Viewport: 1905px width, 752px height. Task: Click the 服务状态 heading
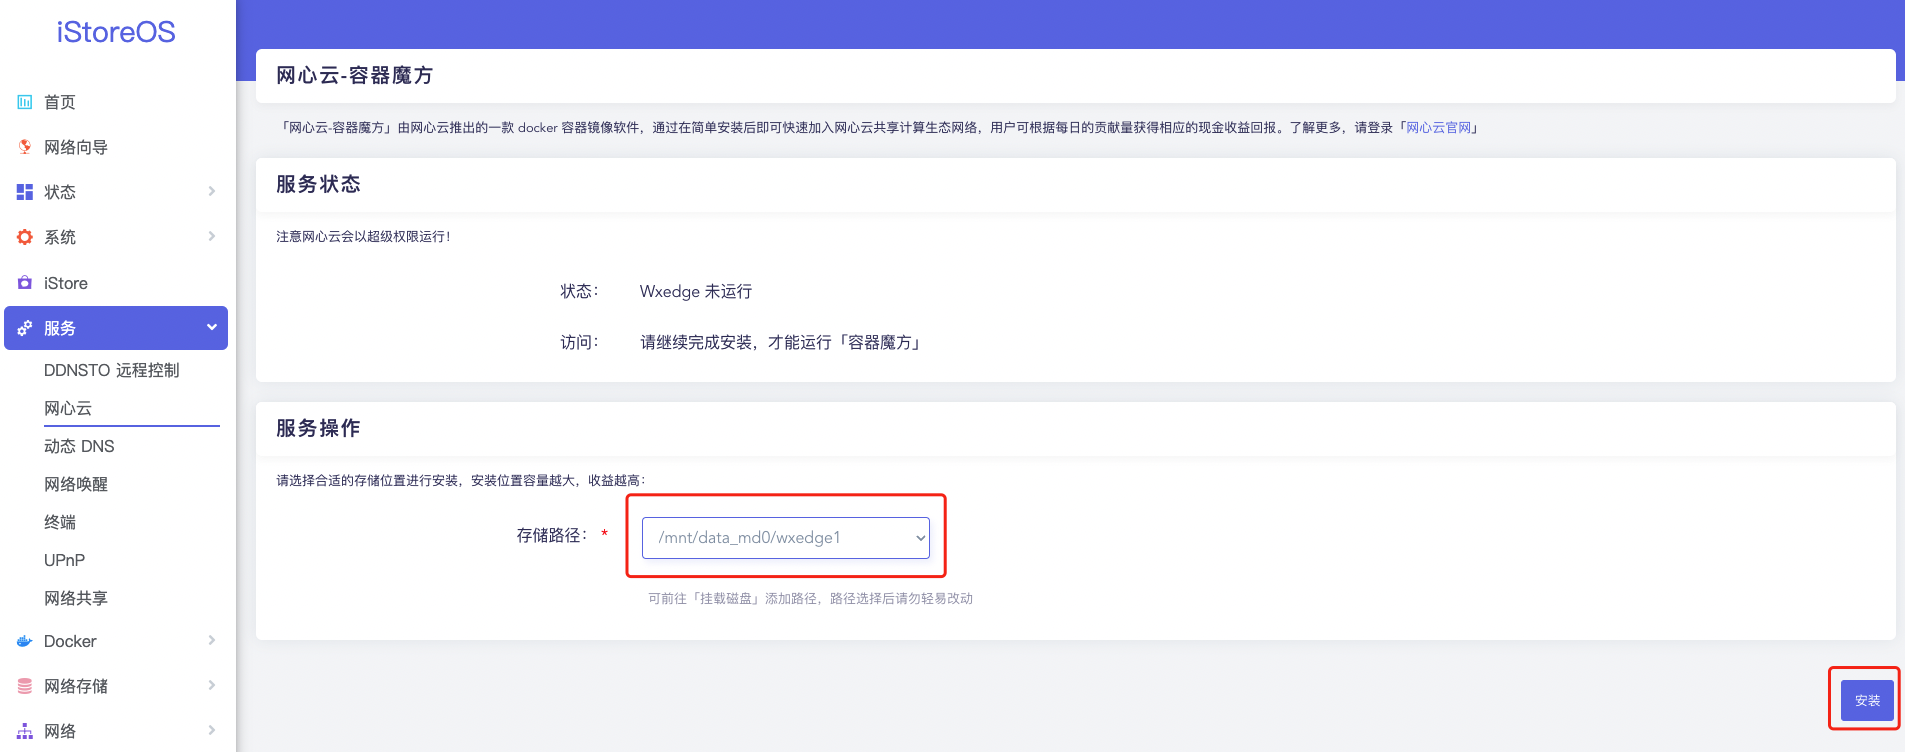coord(318,184)
